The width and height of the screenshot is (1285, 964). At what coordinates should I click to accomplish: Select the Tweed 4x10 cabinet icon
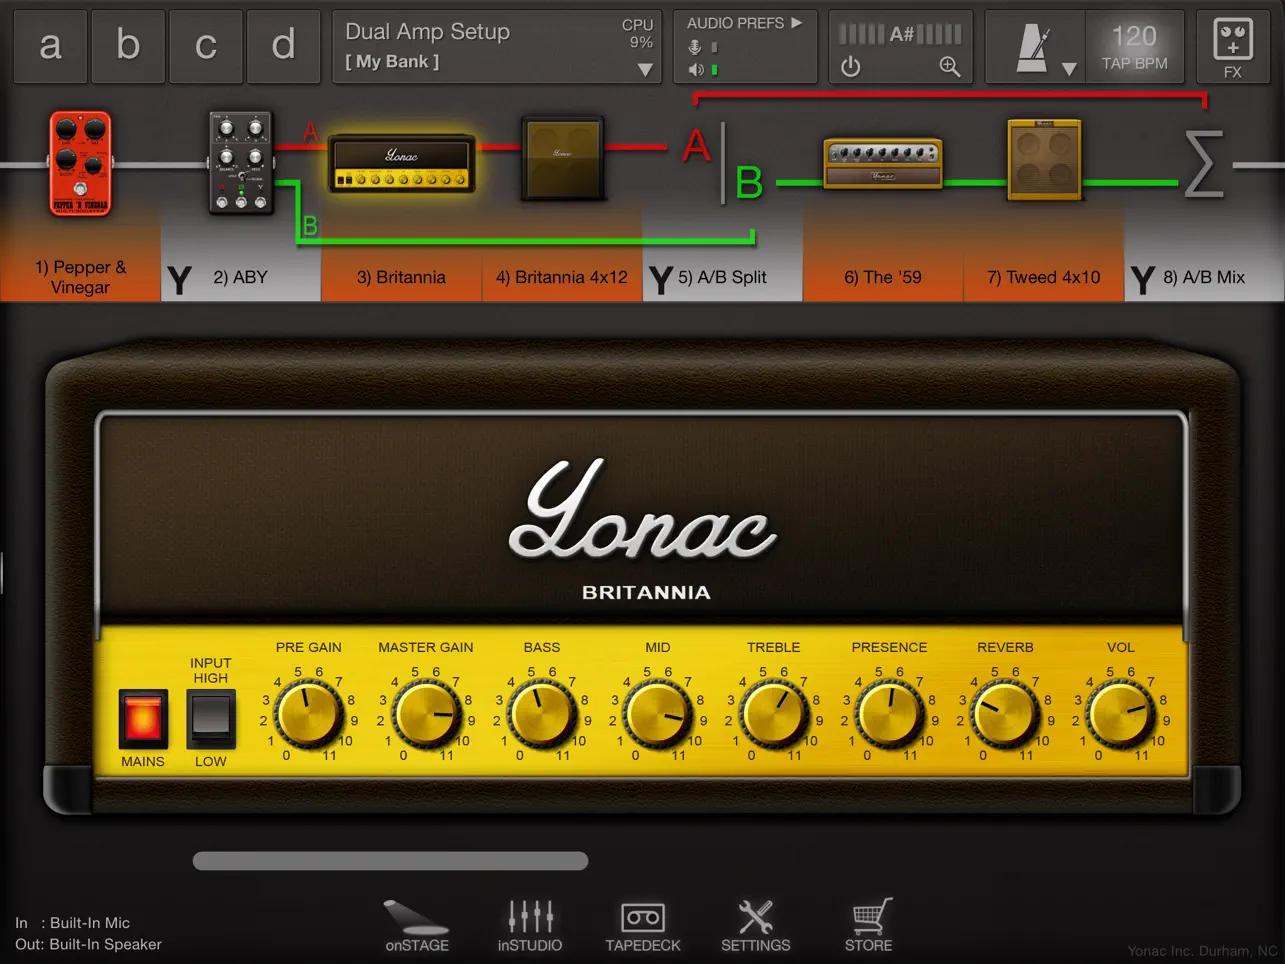click(x=1044, y=159)
